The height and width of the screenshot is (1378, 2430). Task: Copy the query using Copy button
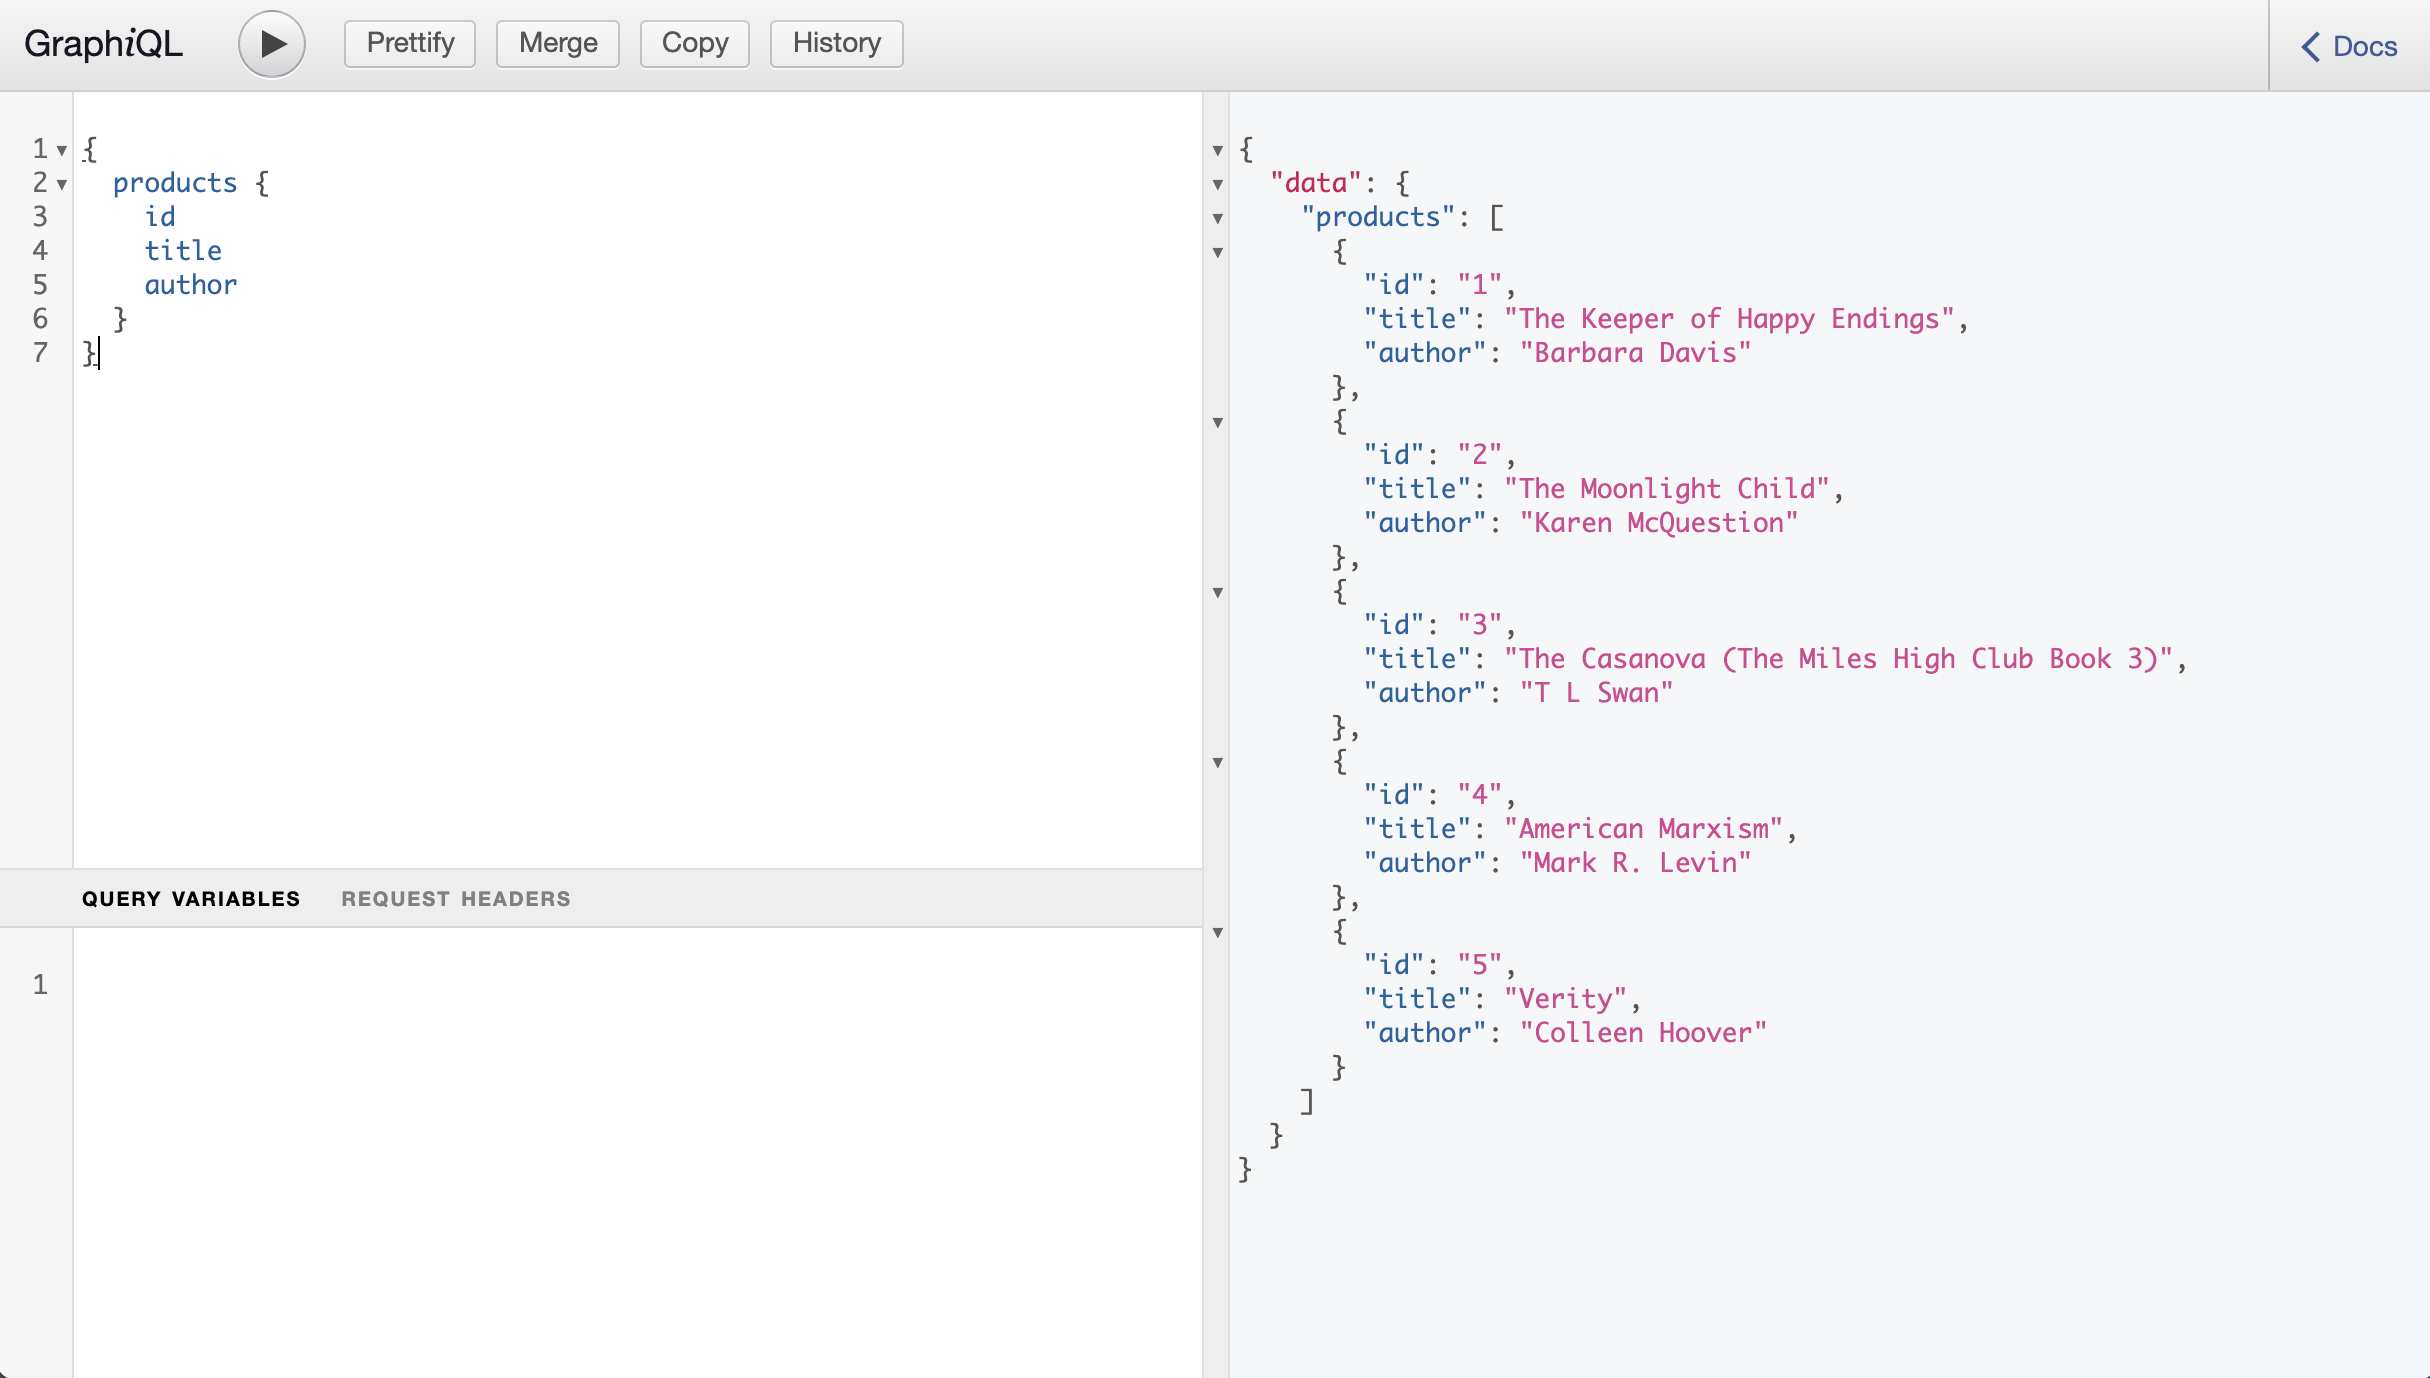click(x=694, y=43)
